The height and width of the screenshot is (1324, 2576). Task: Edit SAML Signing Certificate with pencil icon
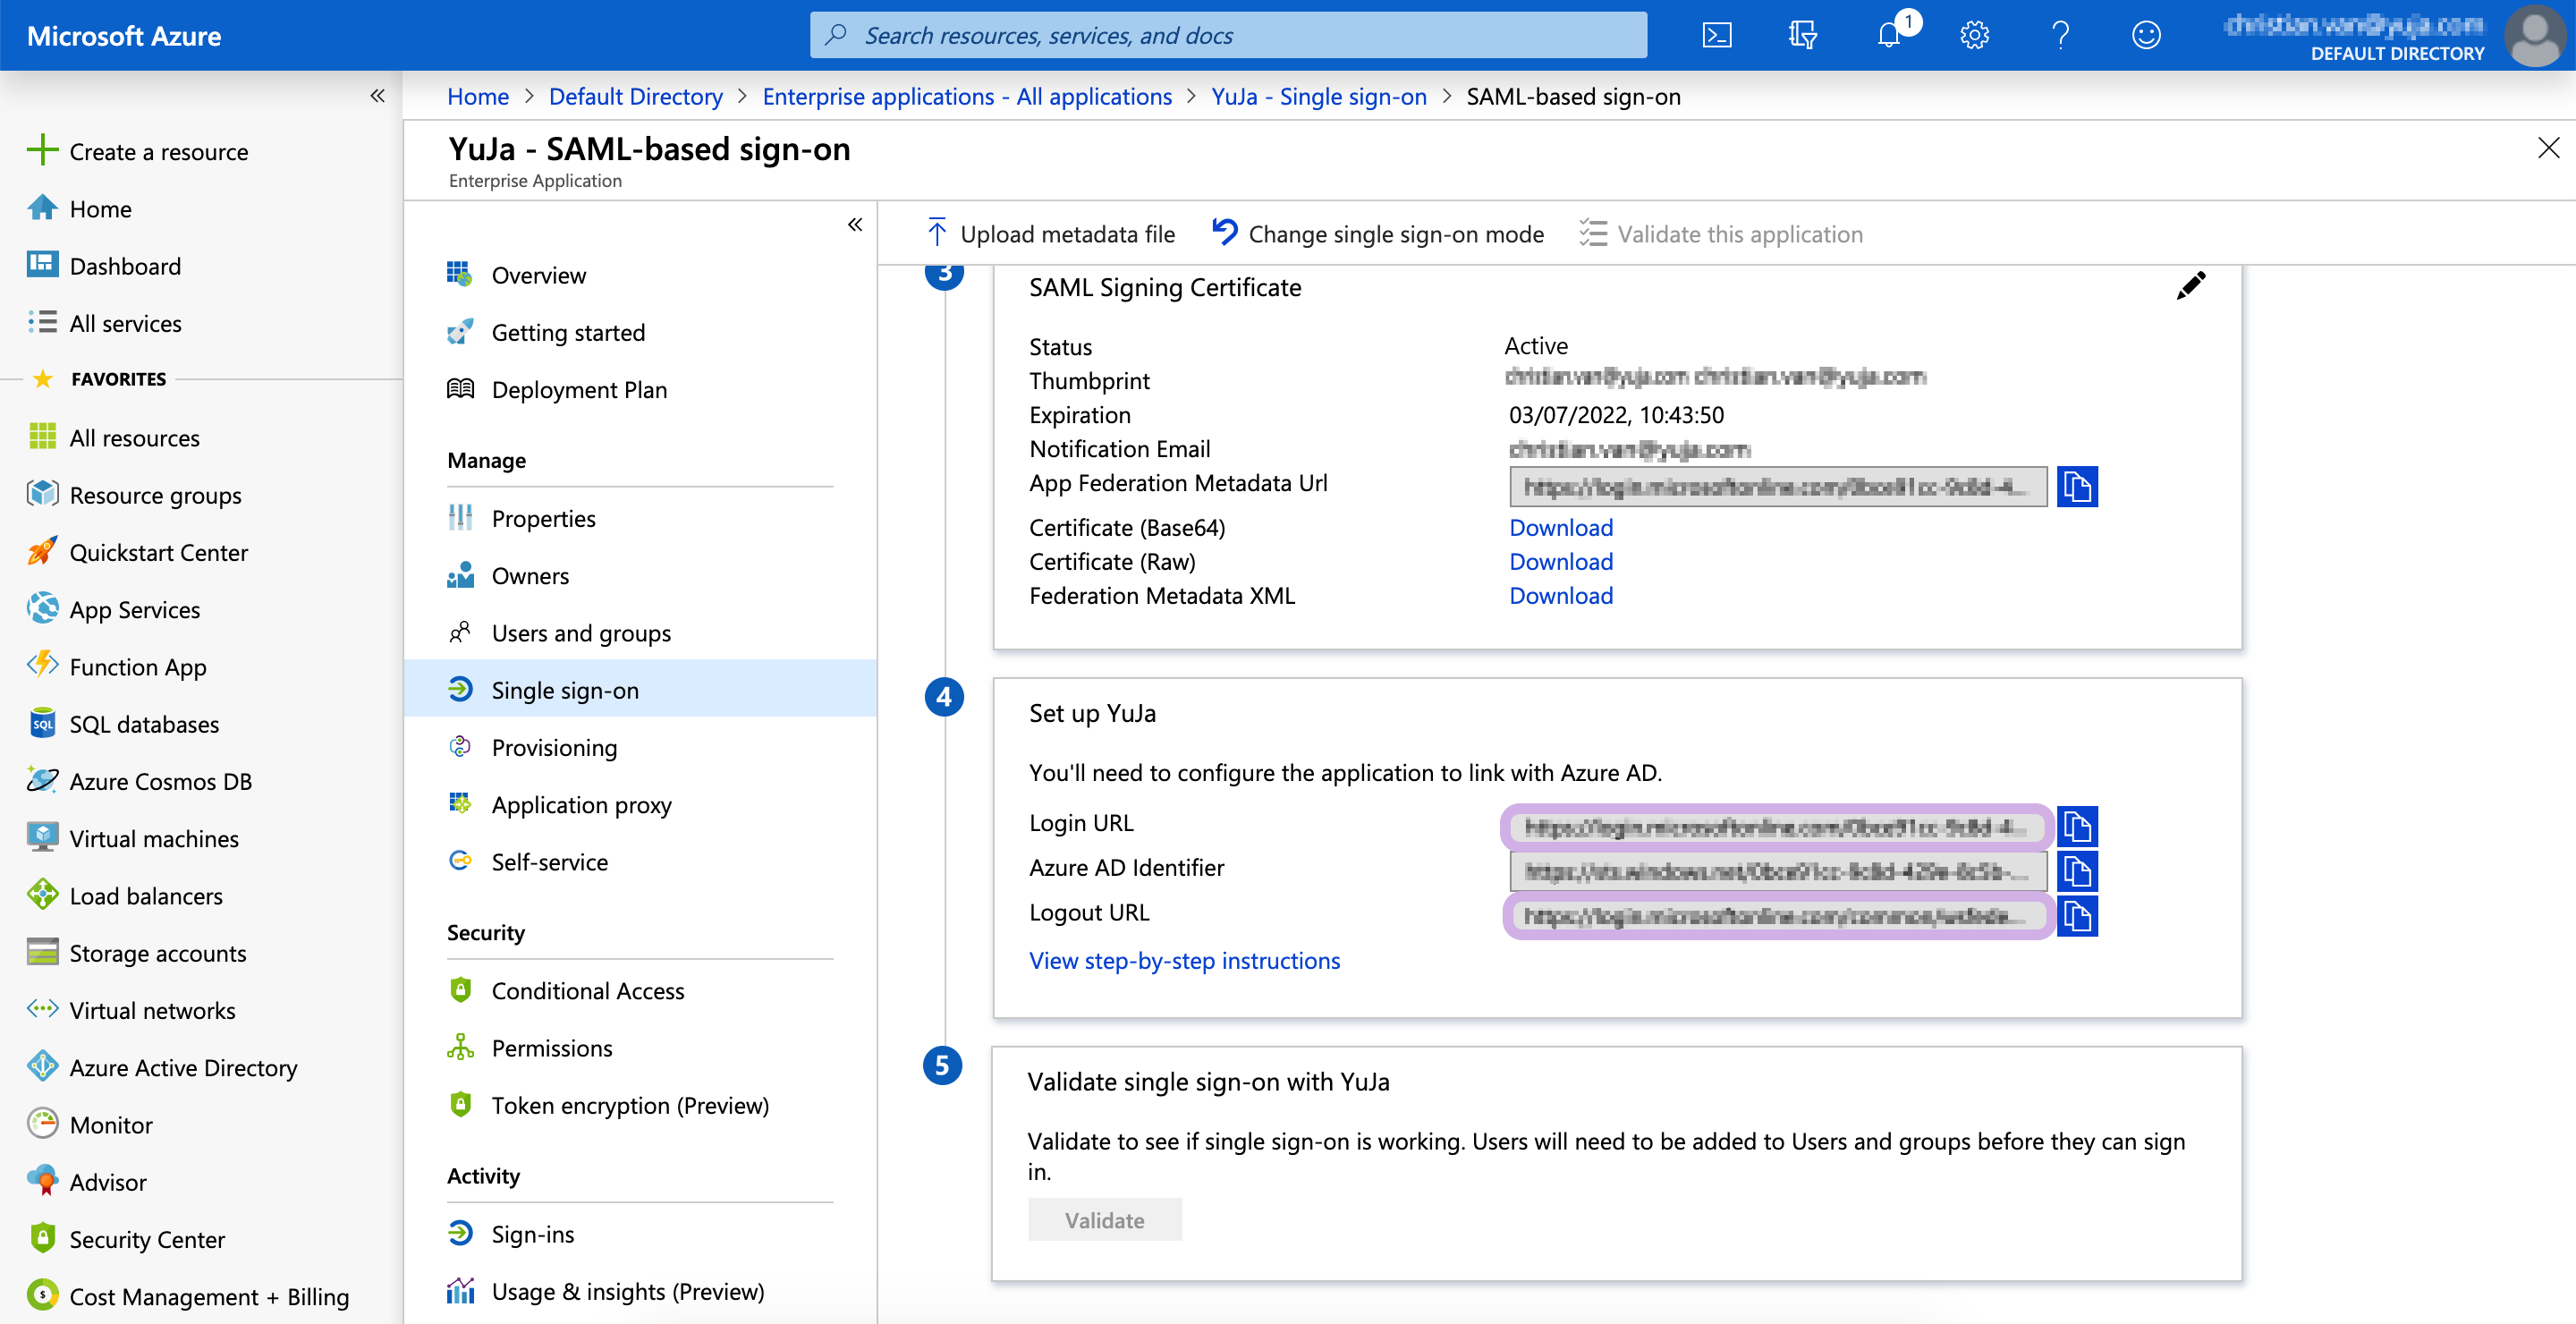tap(2190, 286)
